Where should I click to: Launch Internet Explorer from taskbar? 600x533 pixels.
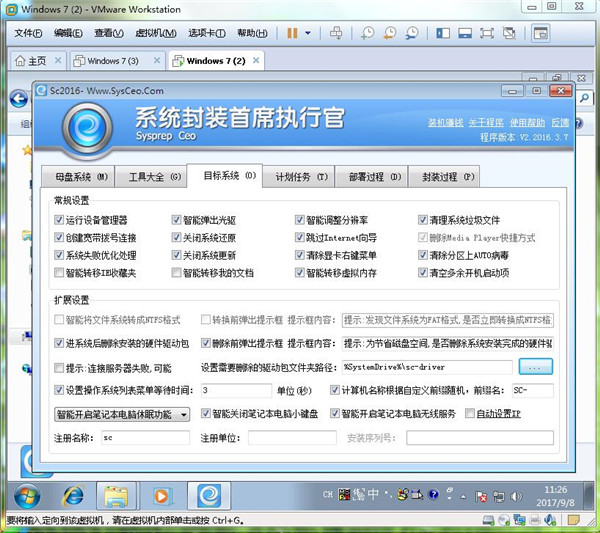pyautogui.click(x=73, y=496)
